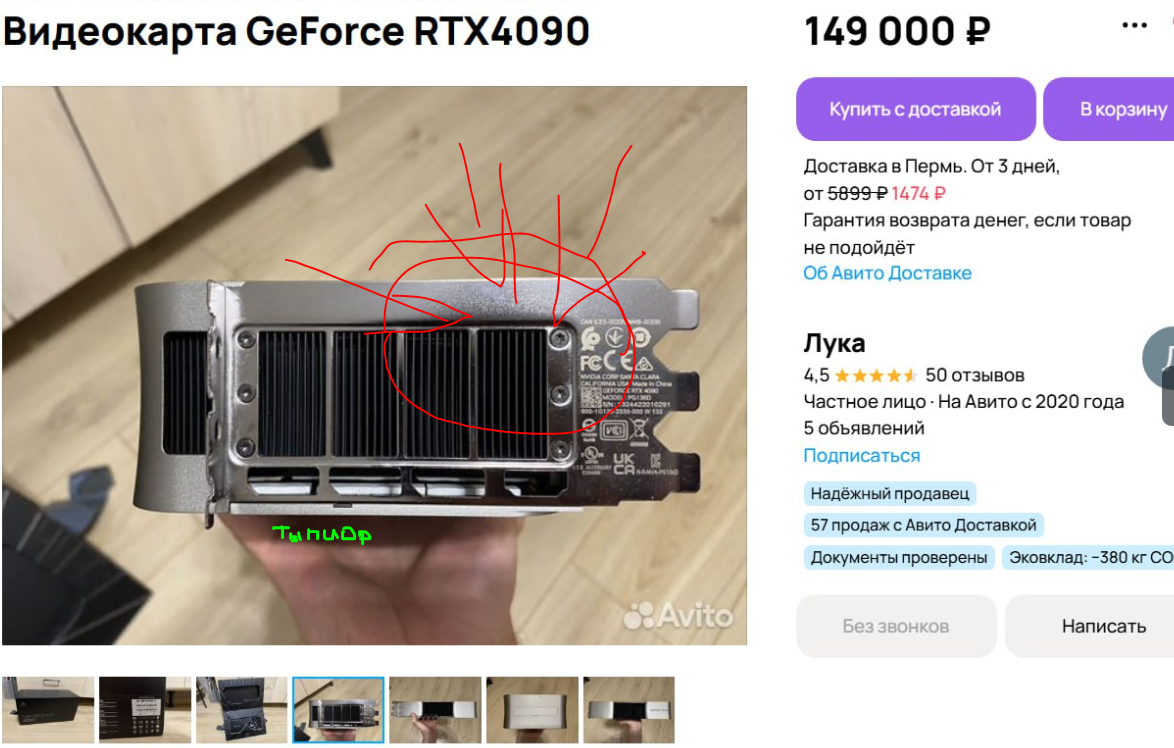The height and width of the screenshot is (748, 1174).
Task: Select second thumbnail with box label
Action: [x=145, y=710]
